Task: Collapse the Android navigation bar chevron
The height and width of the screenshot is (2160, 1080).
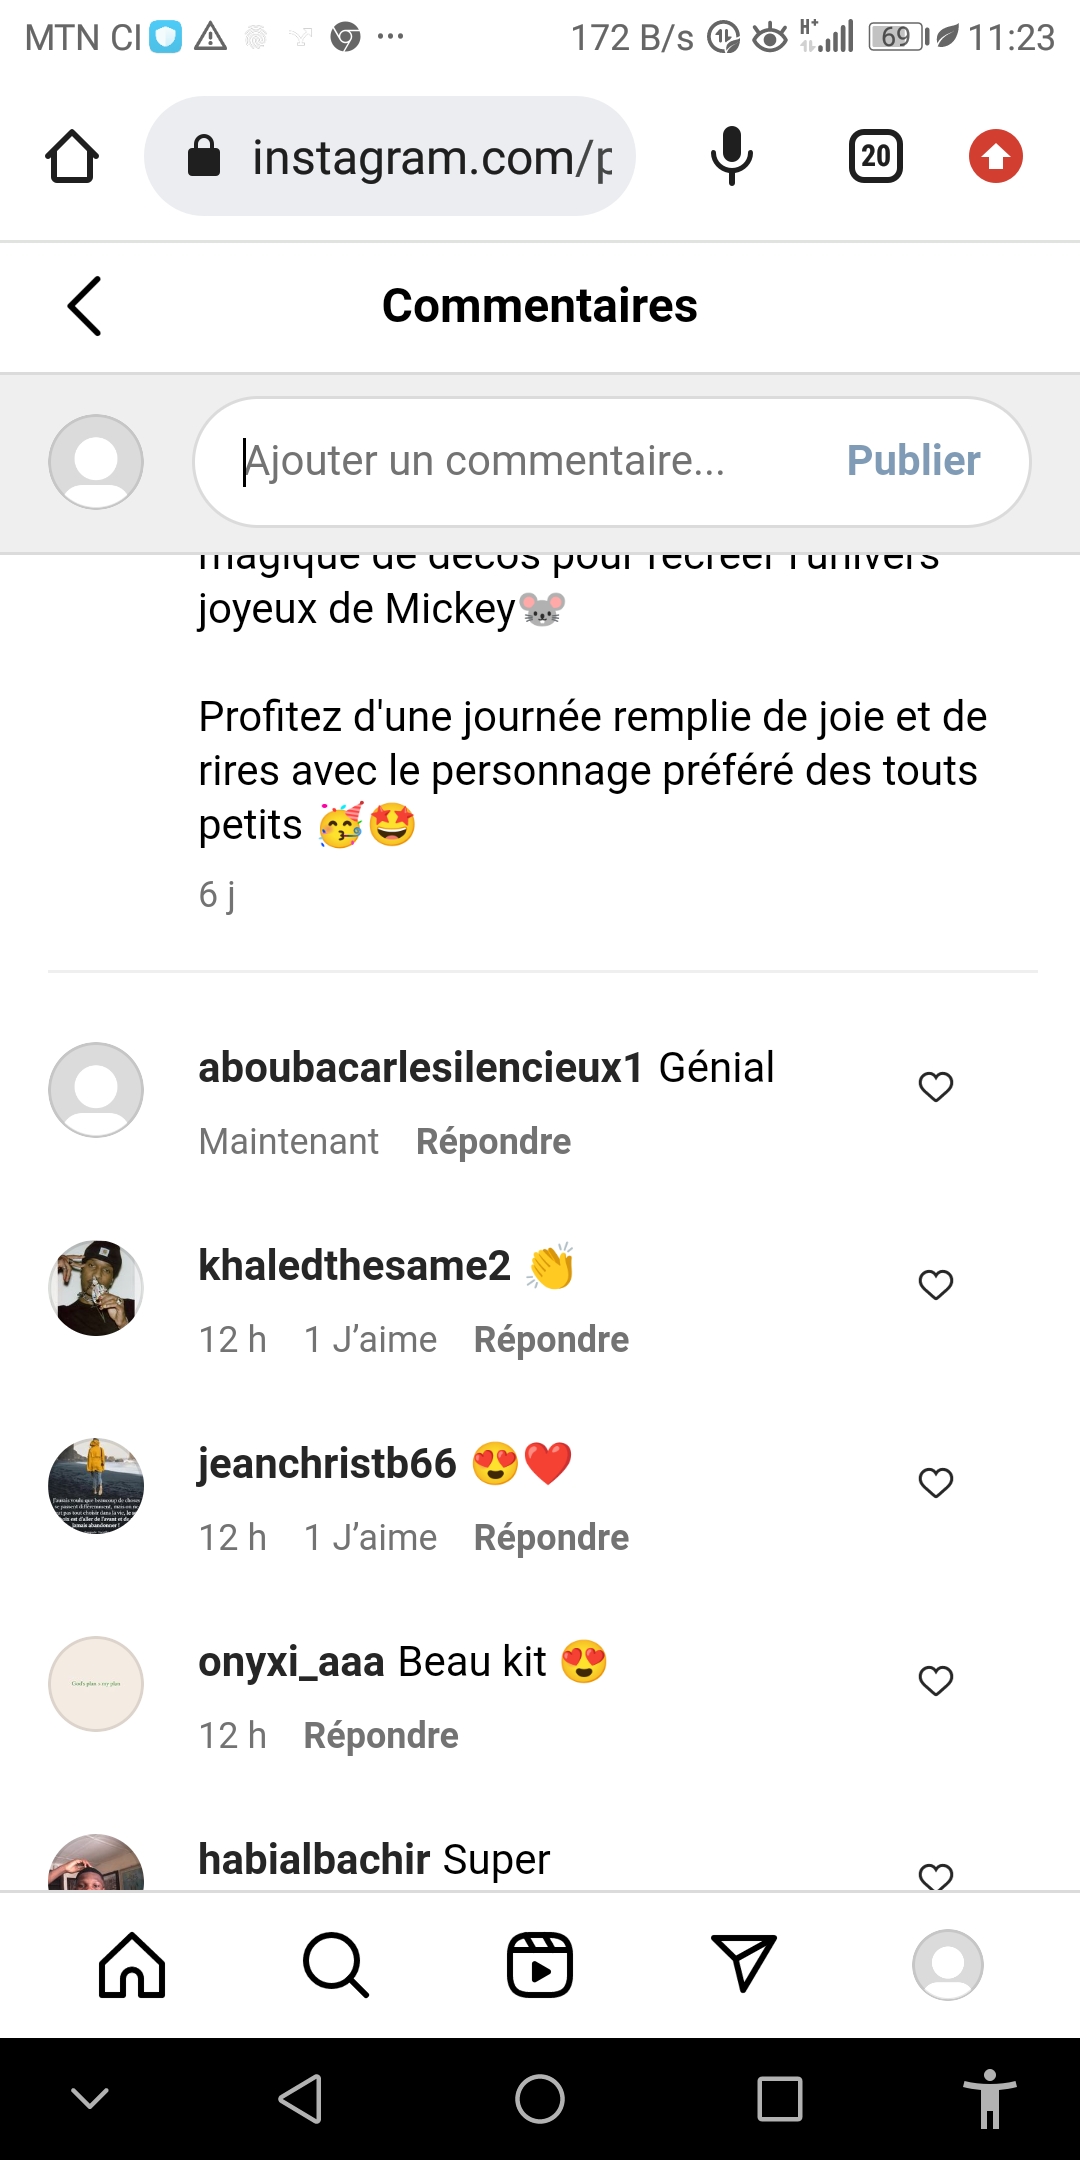Action: point(90,2098)
